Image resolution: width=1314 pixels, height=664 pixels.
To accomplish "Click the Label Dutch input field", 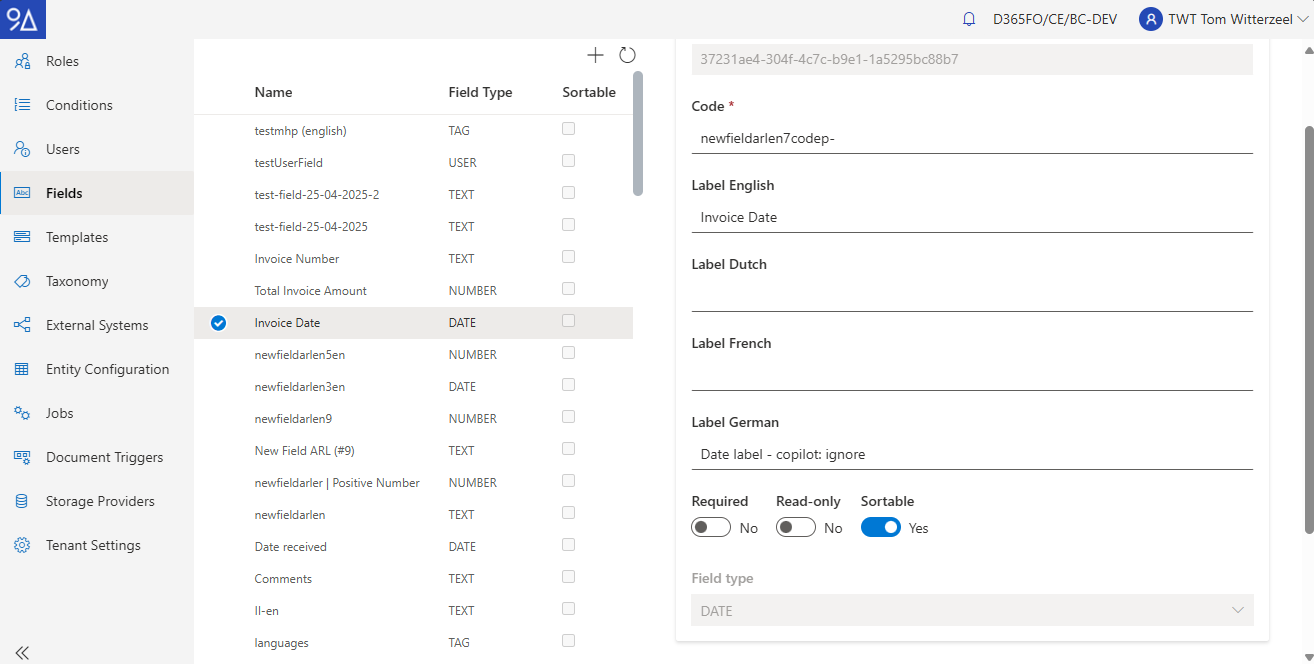I will (972, 296).
